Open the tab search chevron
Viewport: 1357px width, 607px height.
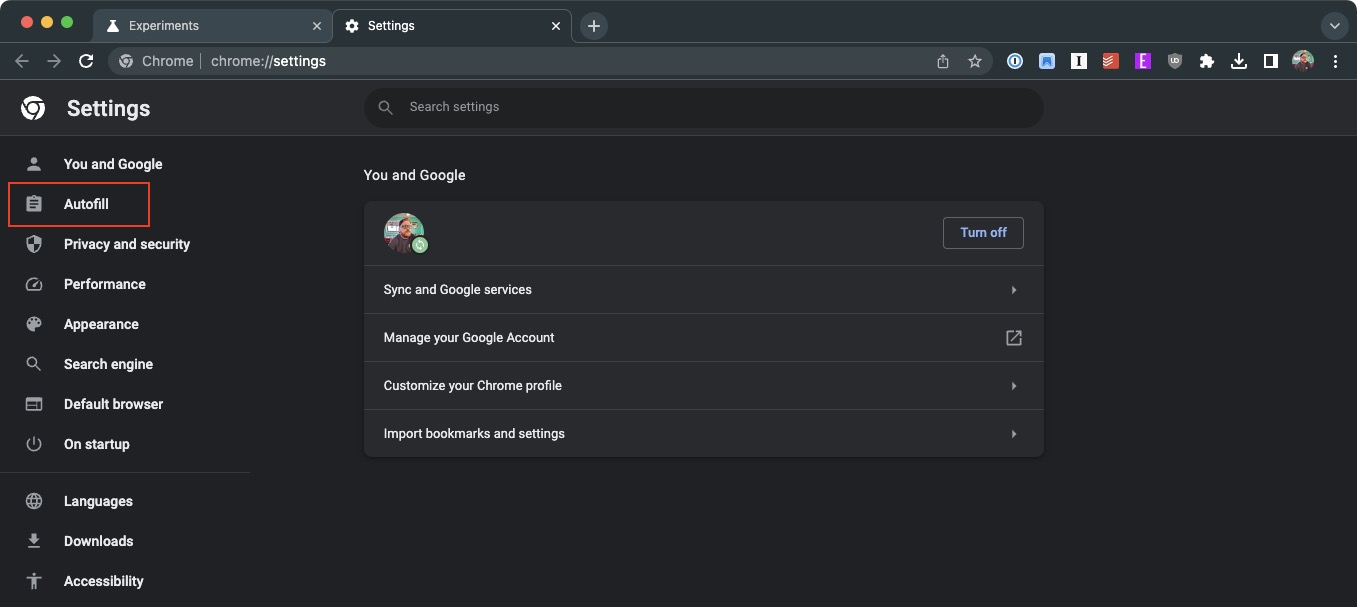tap(1335, 26)
